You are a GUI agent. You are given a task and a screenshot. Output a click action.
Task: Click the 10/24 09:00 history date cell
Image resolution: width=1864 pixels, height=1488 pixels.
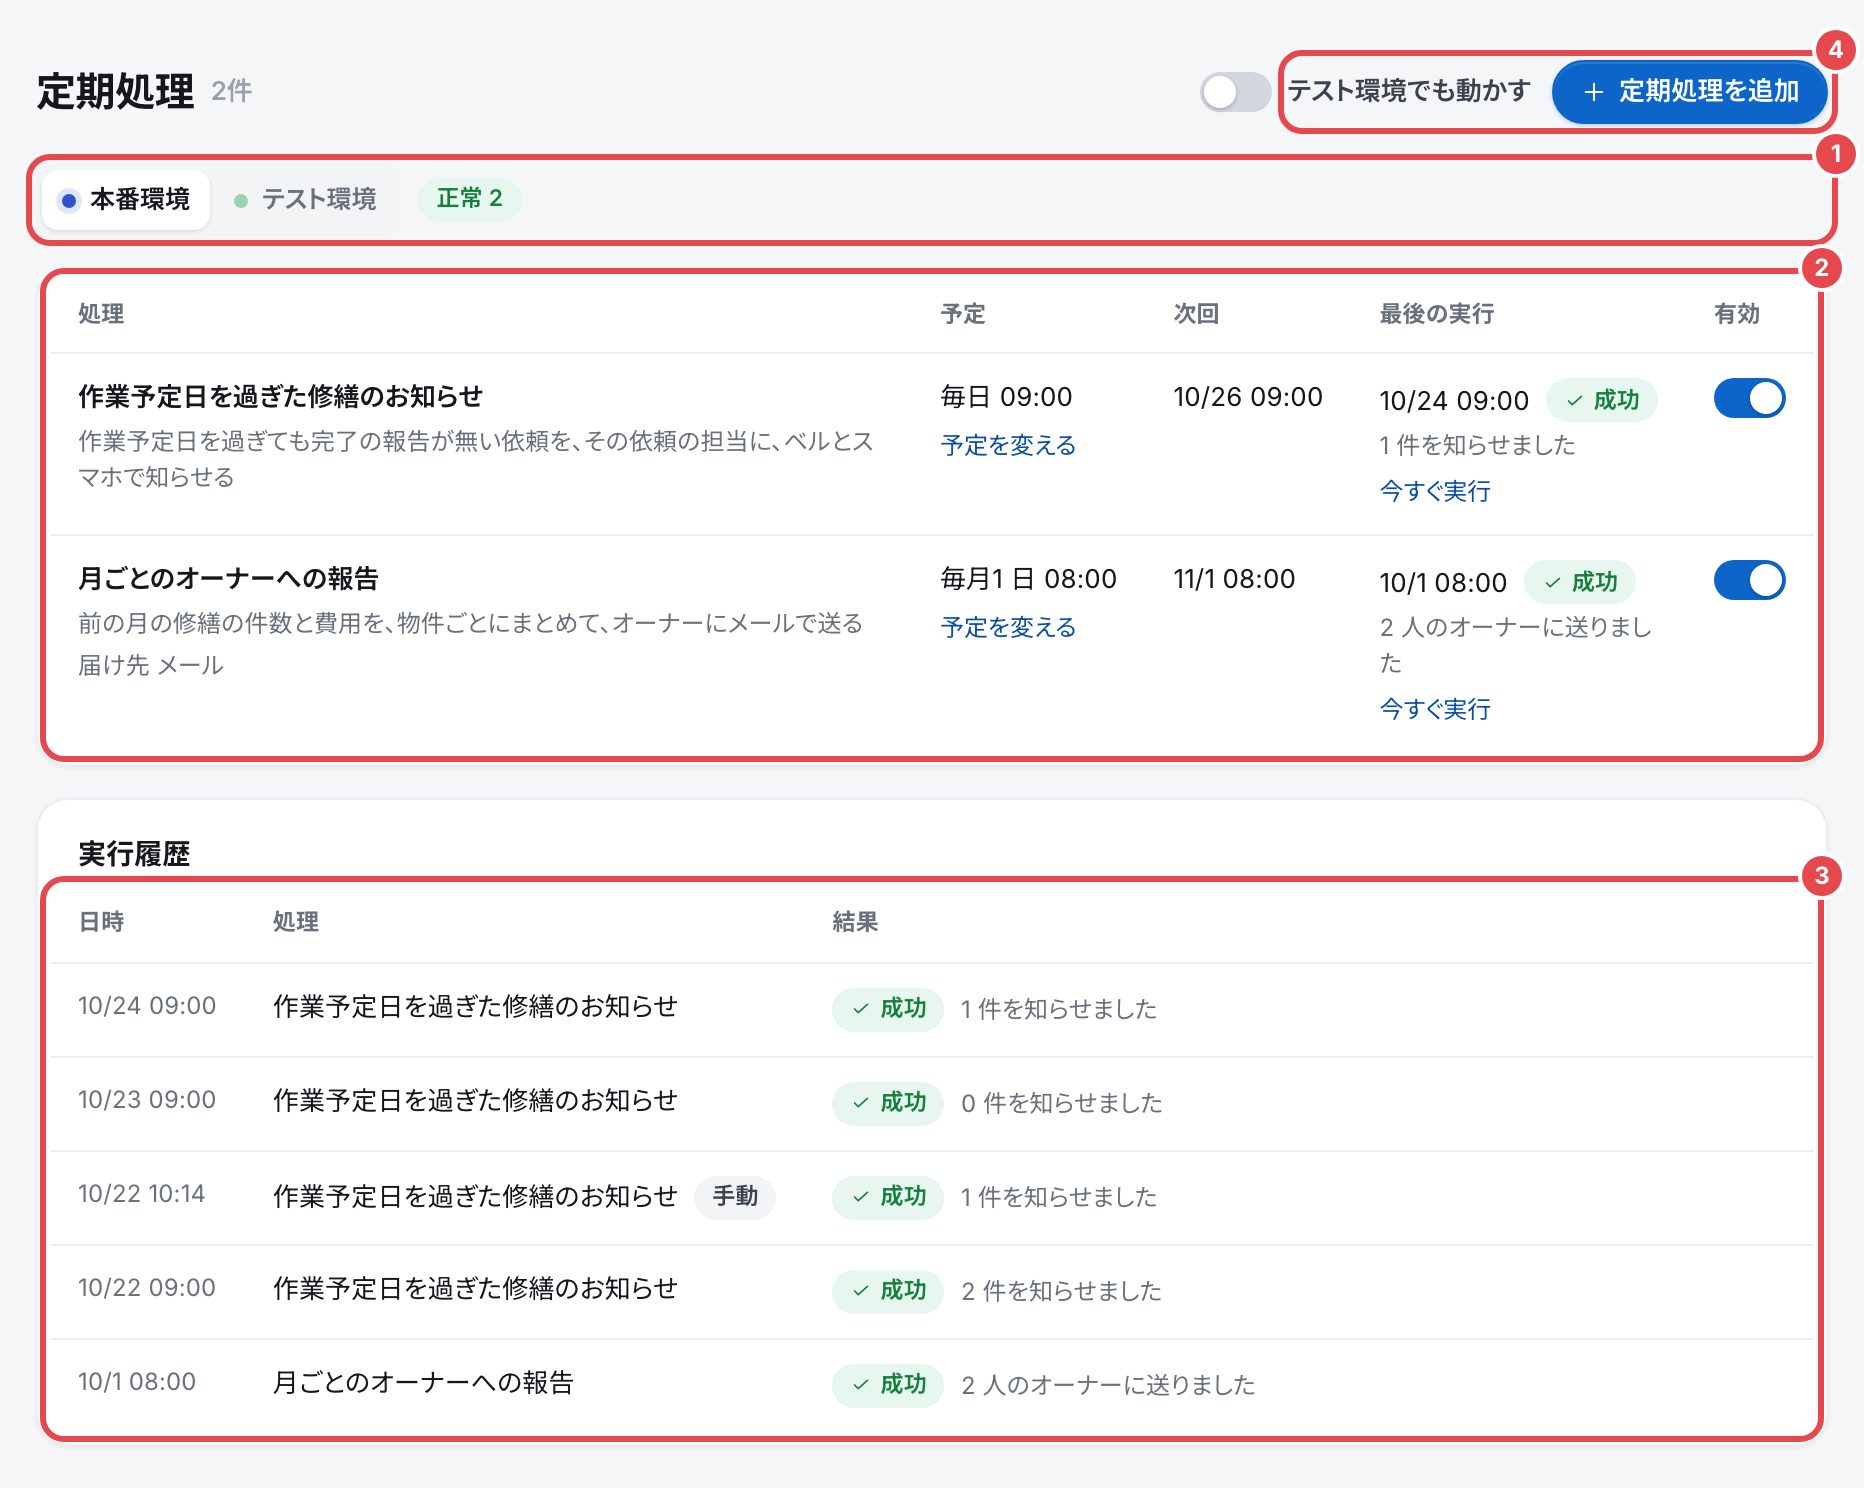[x=147, y=1006]
